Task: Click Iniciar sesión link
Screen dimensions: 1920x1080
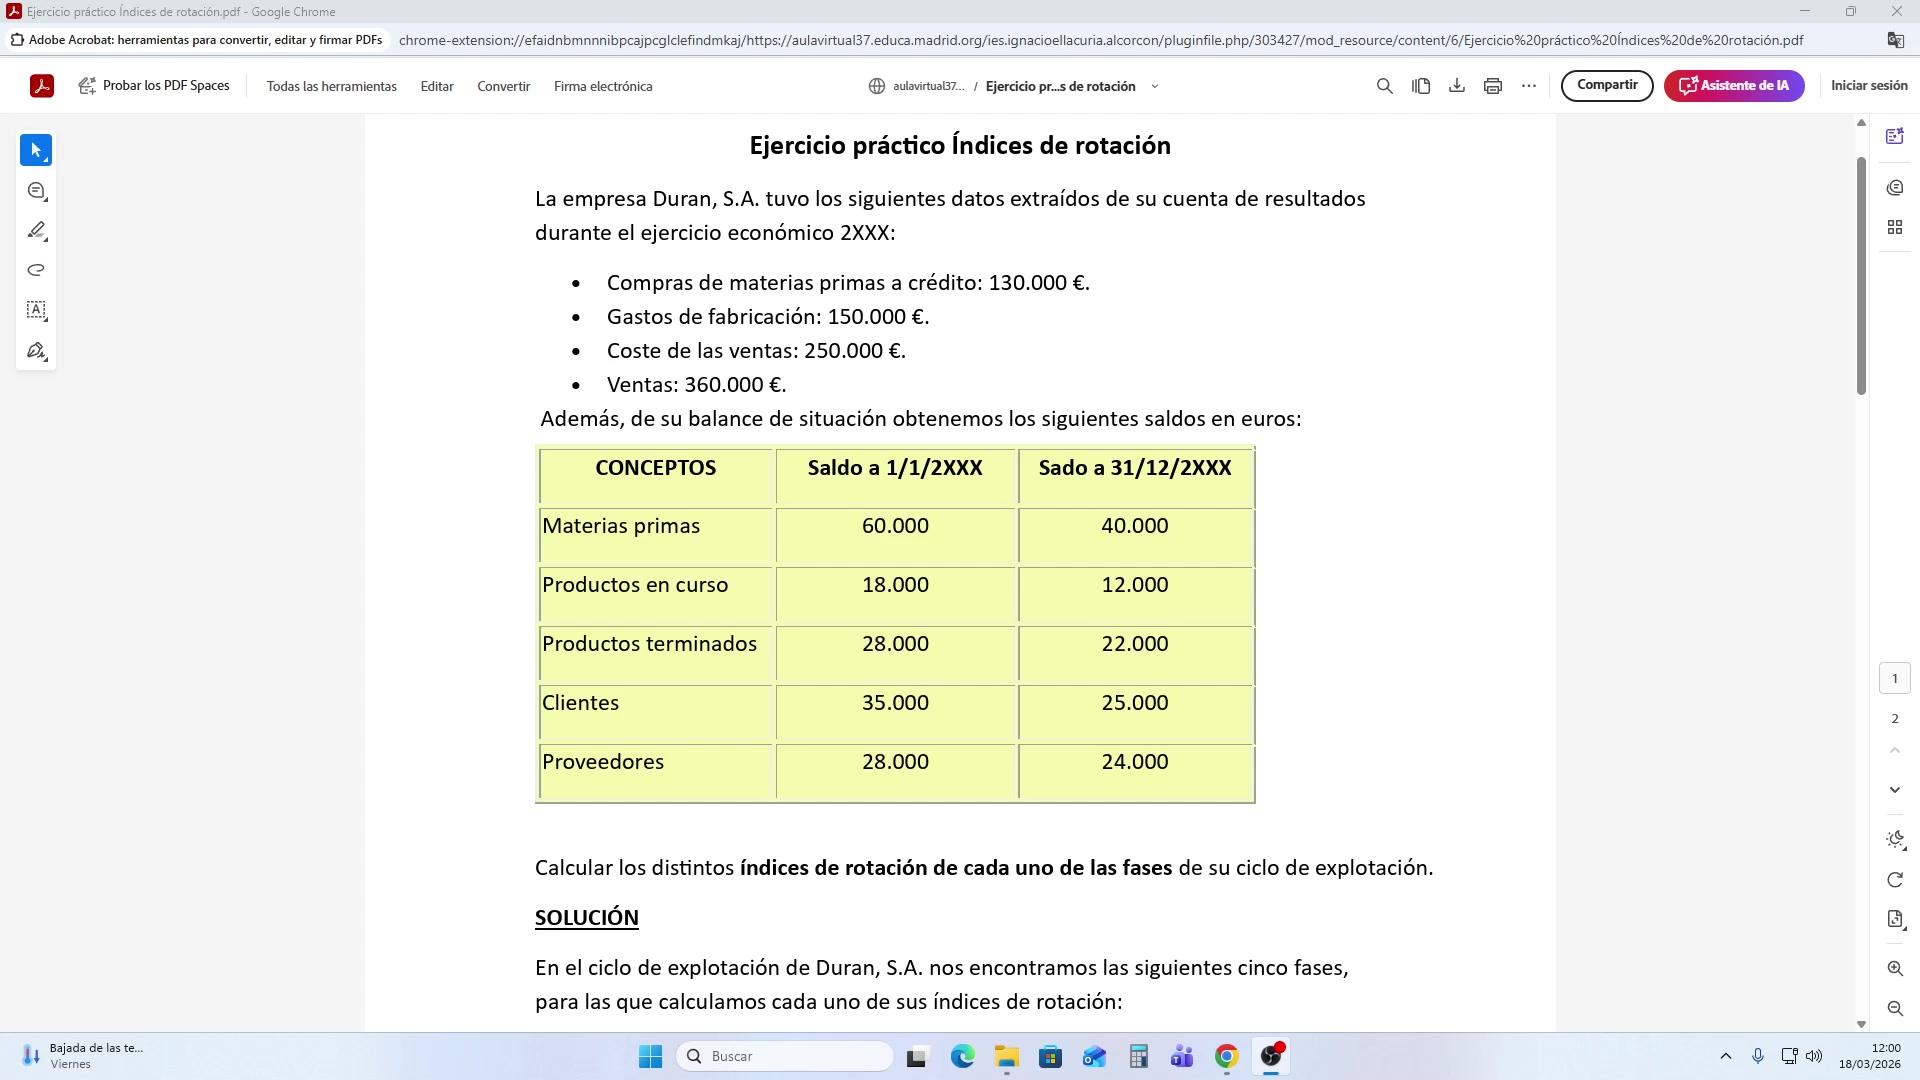Action: pos(1868,85)
